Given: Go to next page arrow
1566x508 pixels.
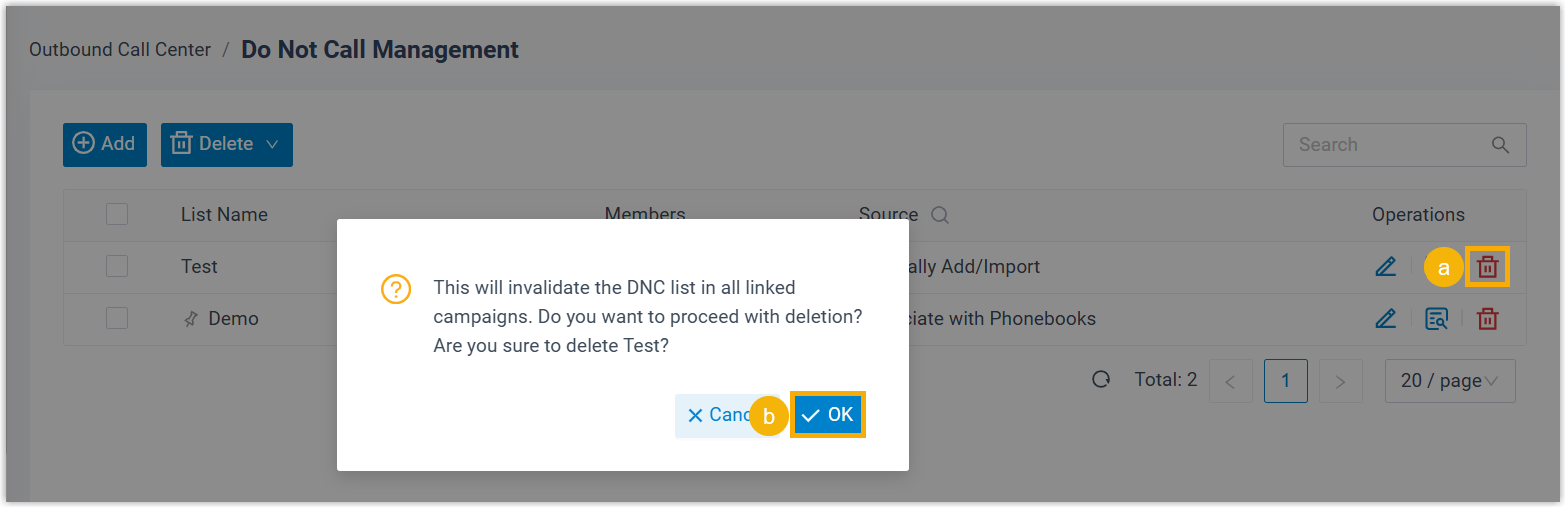Looking at the screenshot, I should [x=1341, y=381].
